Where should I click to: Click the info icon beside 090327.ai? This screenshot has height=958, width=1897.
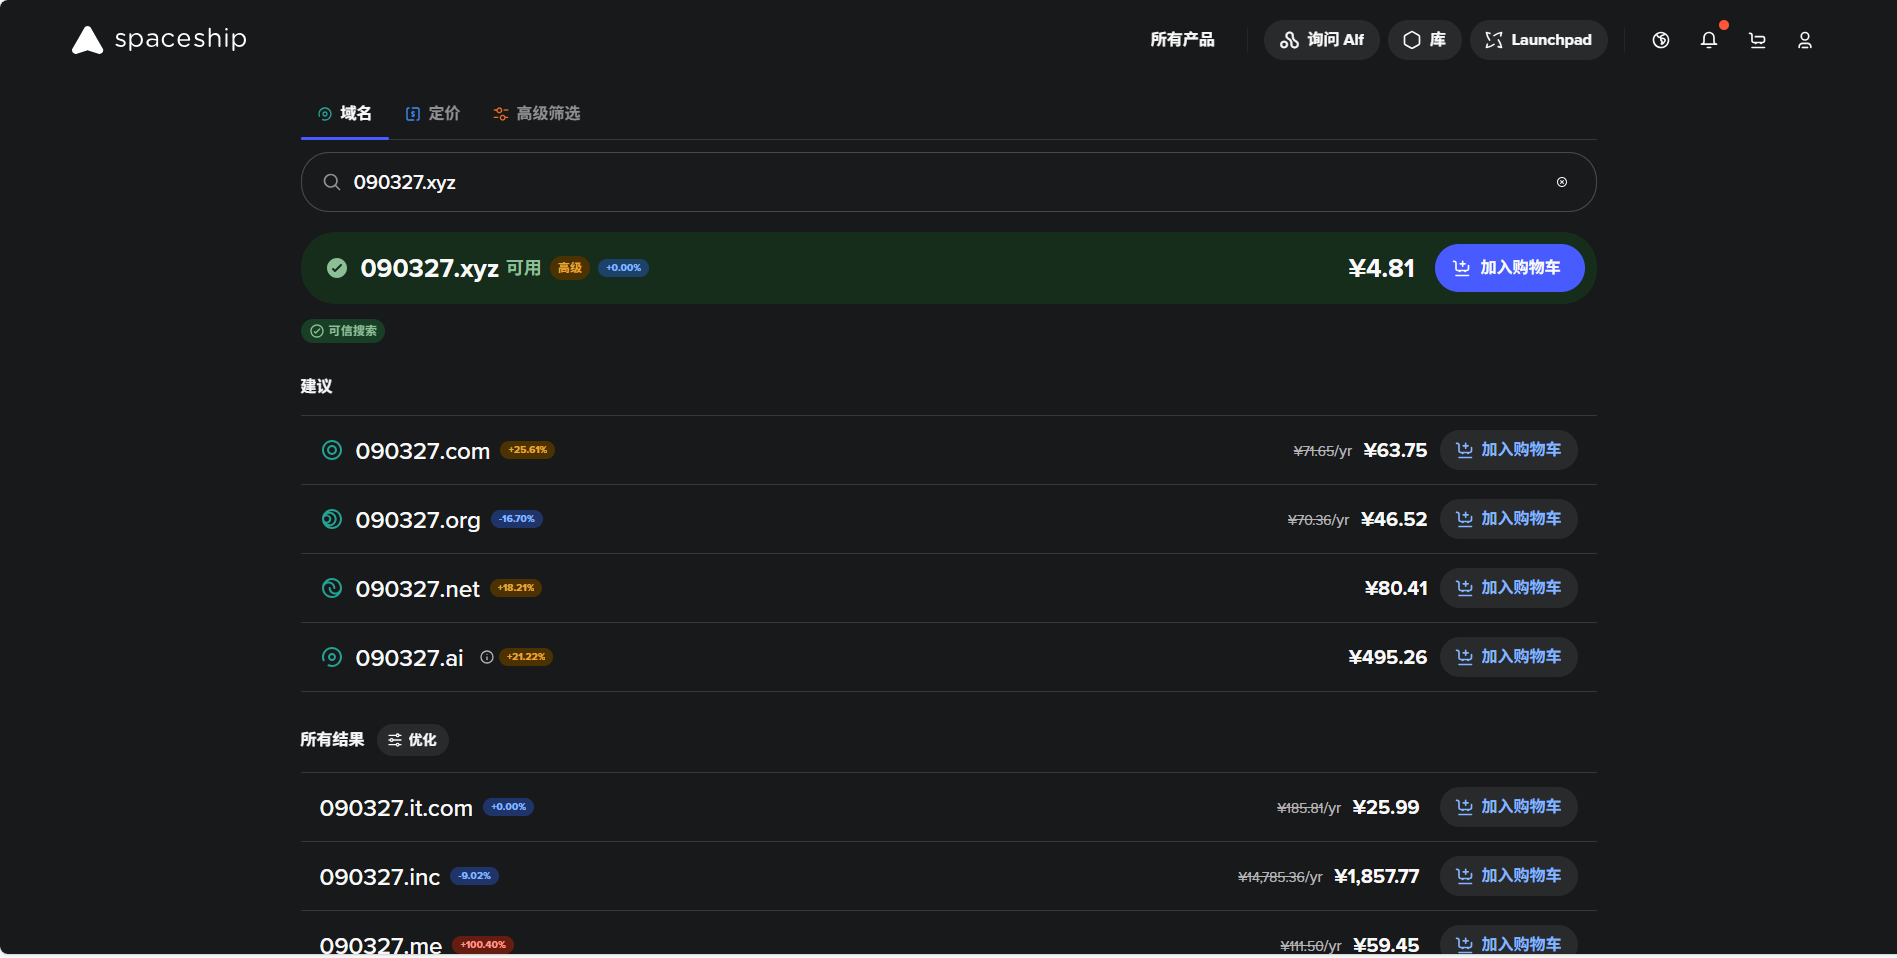(x=487, y=657)
